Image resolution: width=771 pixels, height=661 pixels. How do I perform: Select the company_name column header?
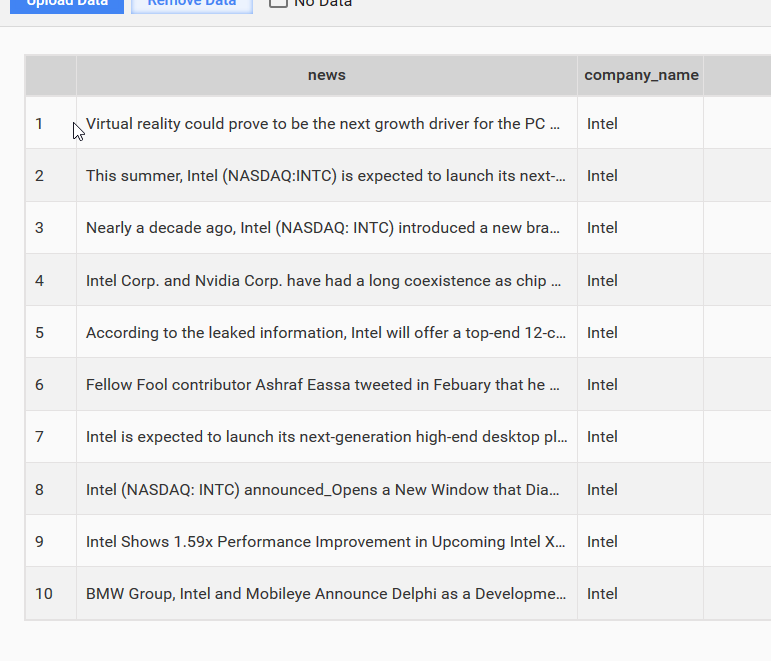click(641, 75)
